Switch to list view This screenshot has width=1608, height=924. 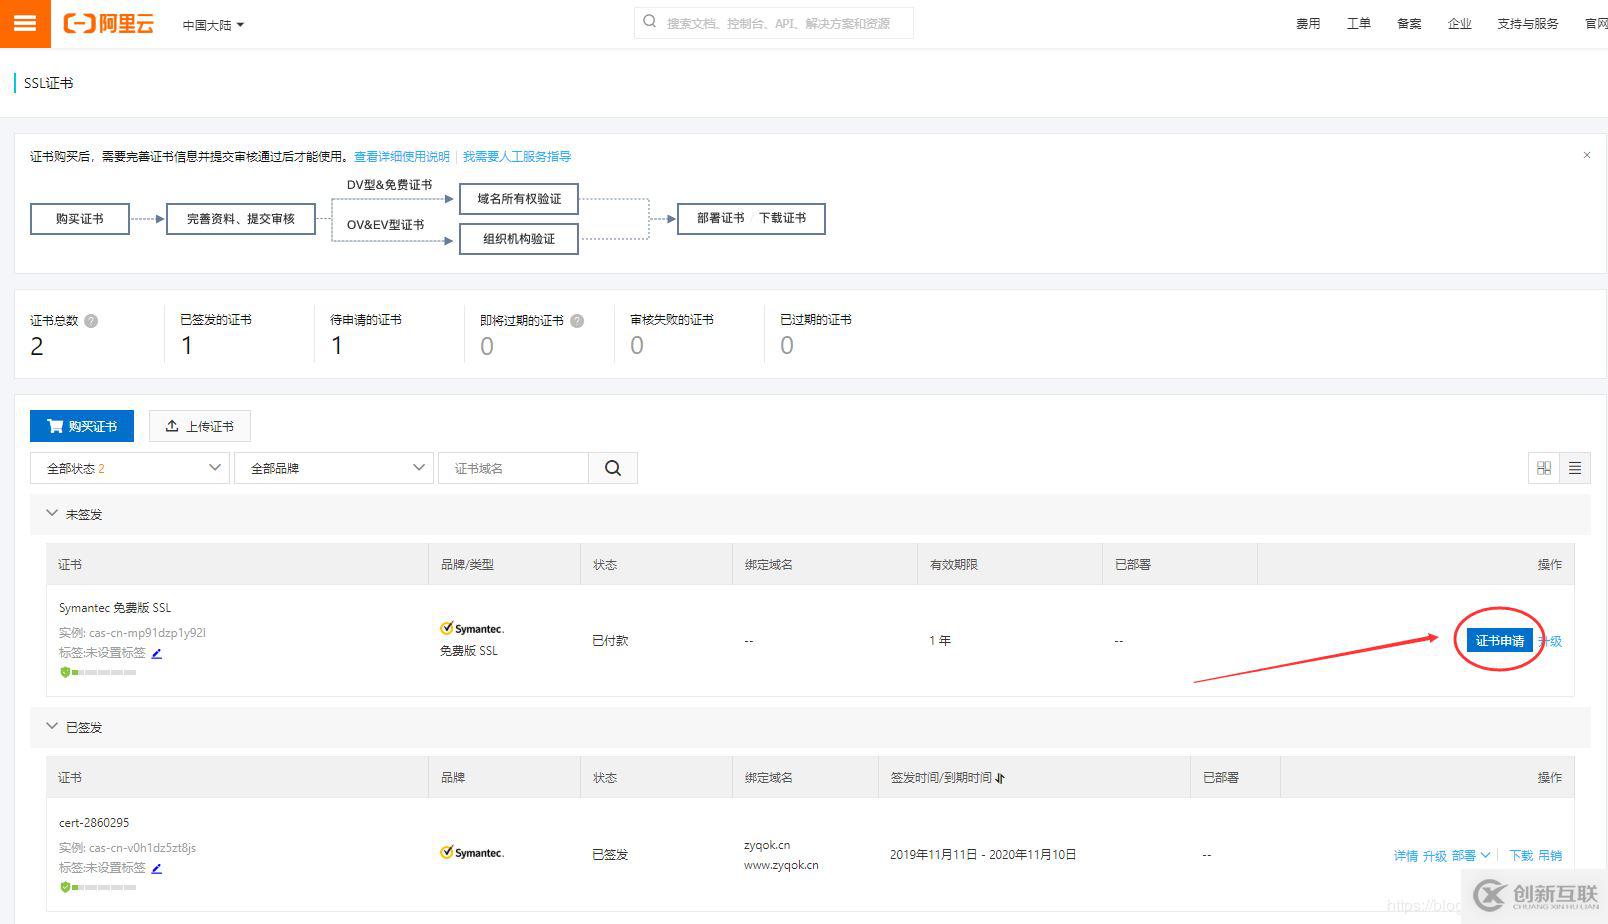[x=1575, y=468]
